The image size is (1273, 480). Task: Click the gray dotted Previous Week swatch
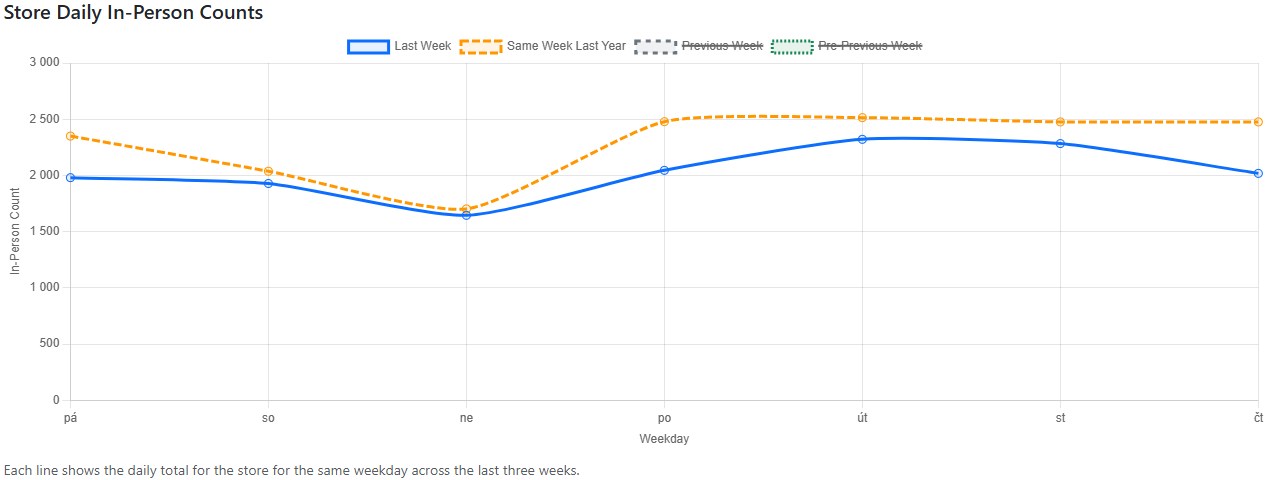[x=655, y=46]
